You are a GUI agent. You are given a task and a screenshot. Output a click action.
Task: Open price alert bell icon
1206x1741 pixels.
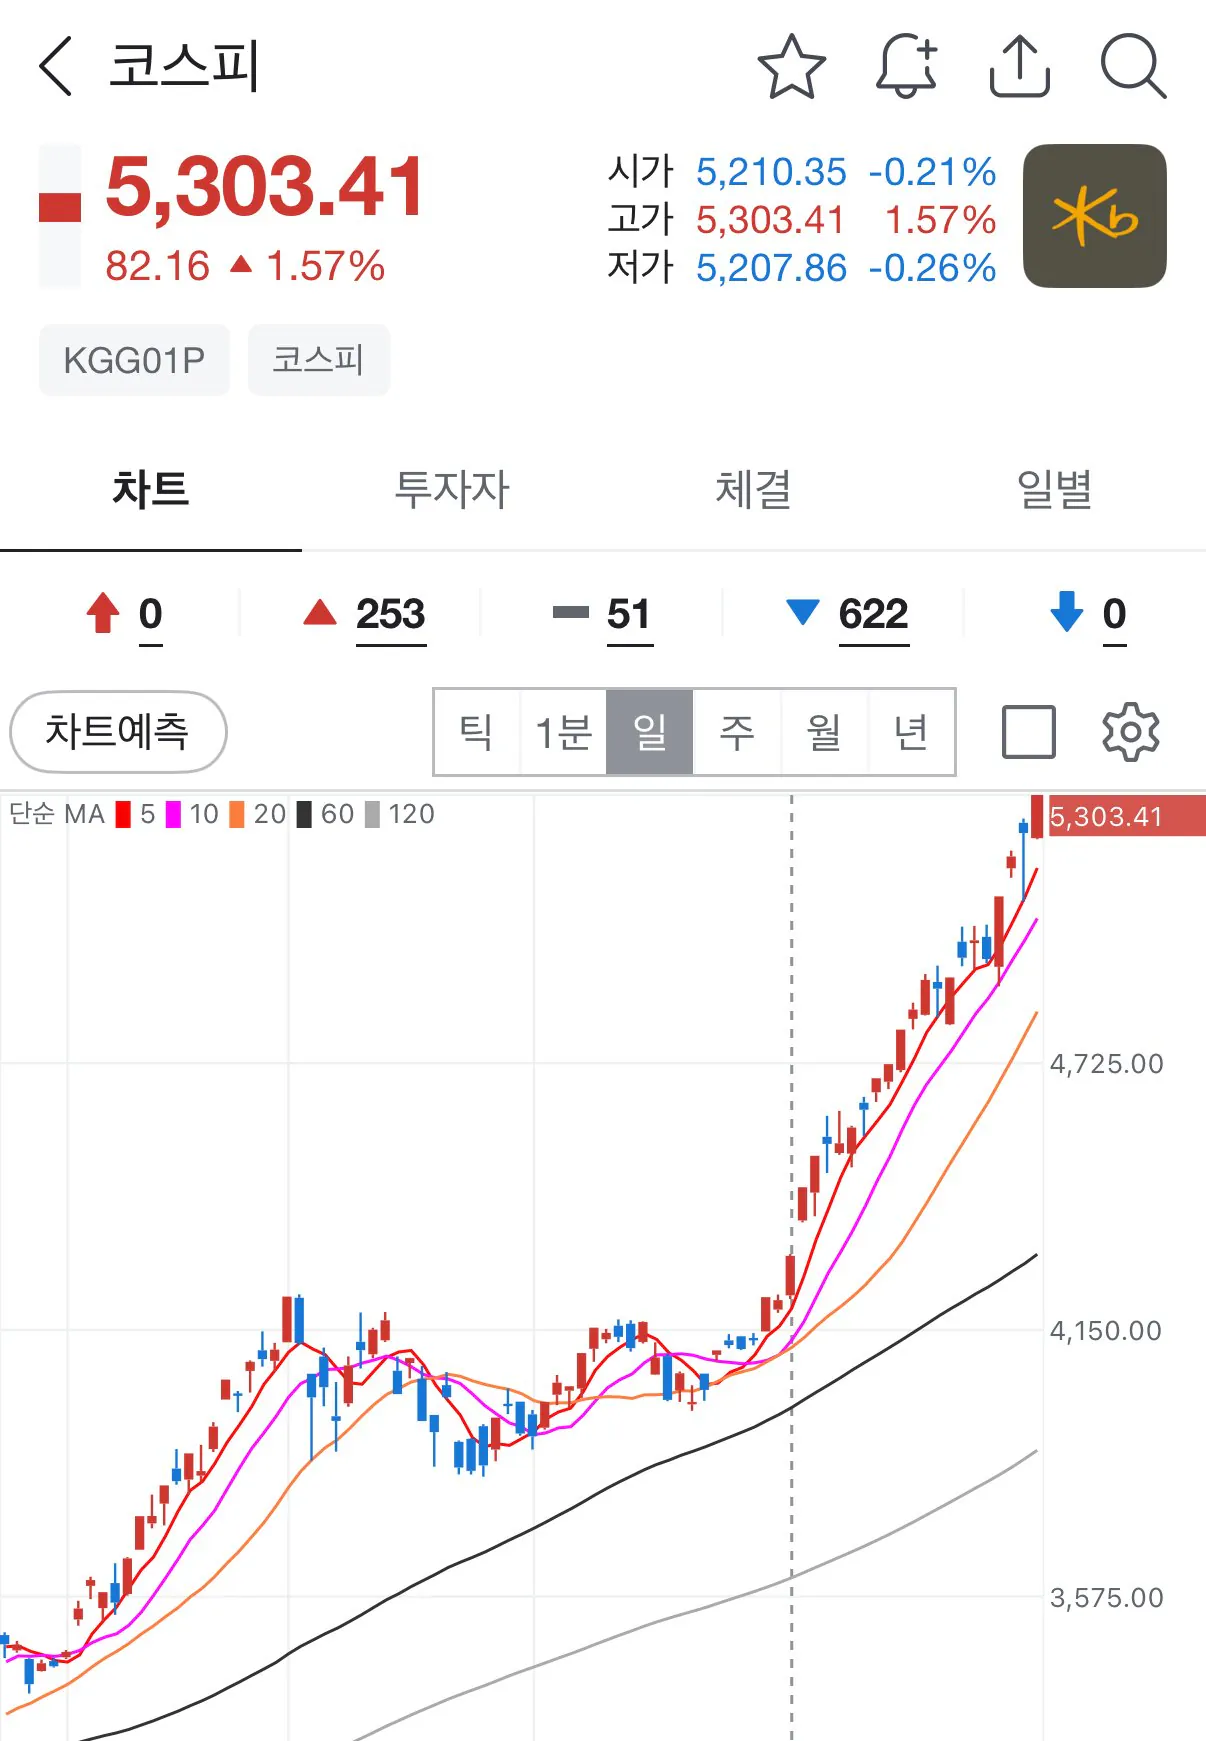click(906, 67)
